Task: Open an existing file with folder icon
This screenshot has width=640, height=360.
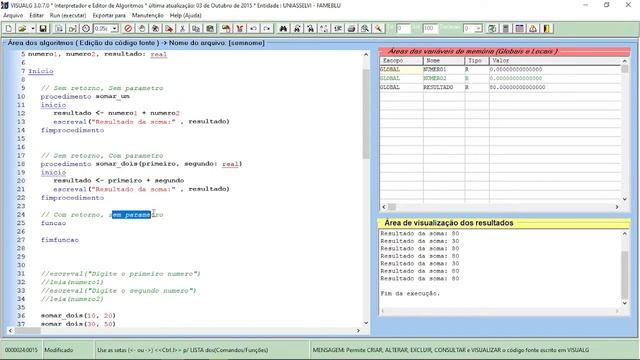Action: point(22,29)
